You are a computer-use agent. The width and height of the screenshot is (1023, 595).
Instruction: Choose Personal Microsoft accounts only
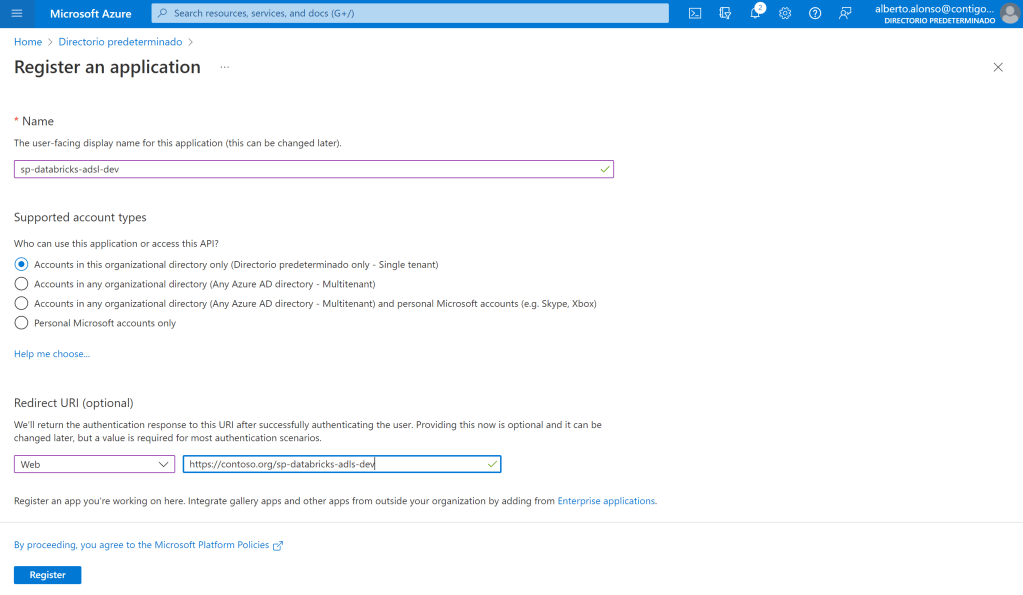[x=22, y=323]
